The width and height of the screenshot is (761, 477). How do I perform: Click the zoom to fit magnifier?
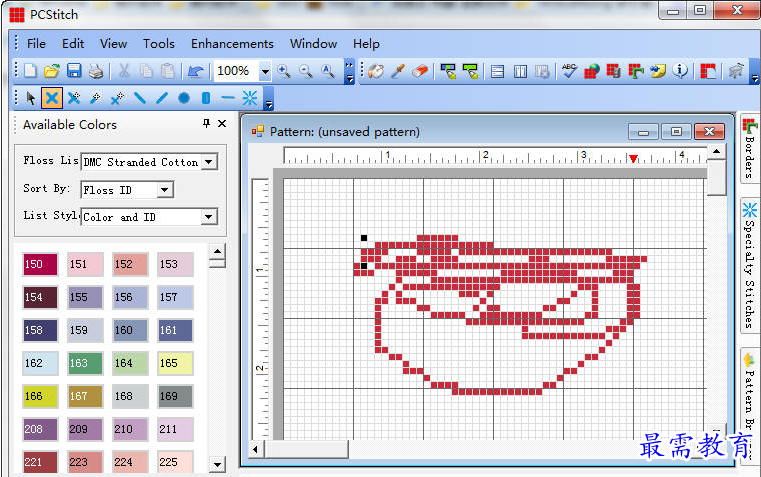[328, 71]
